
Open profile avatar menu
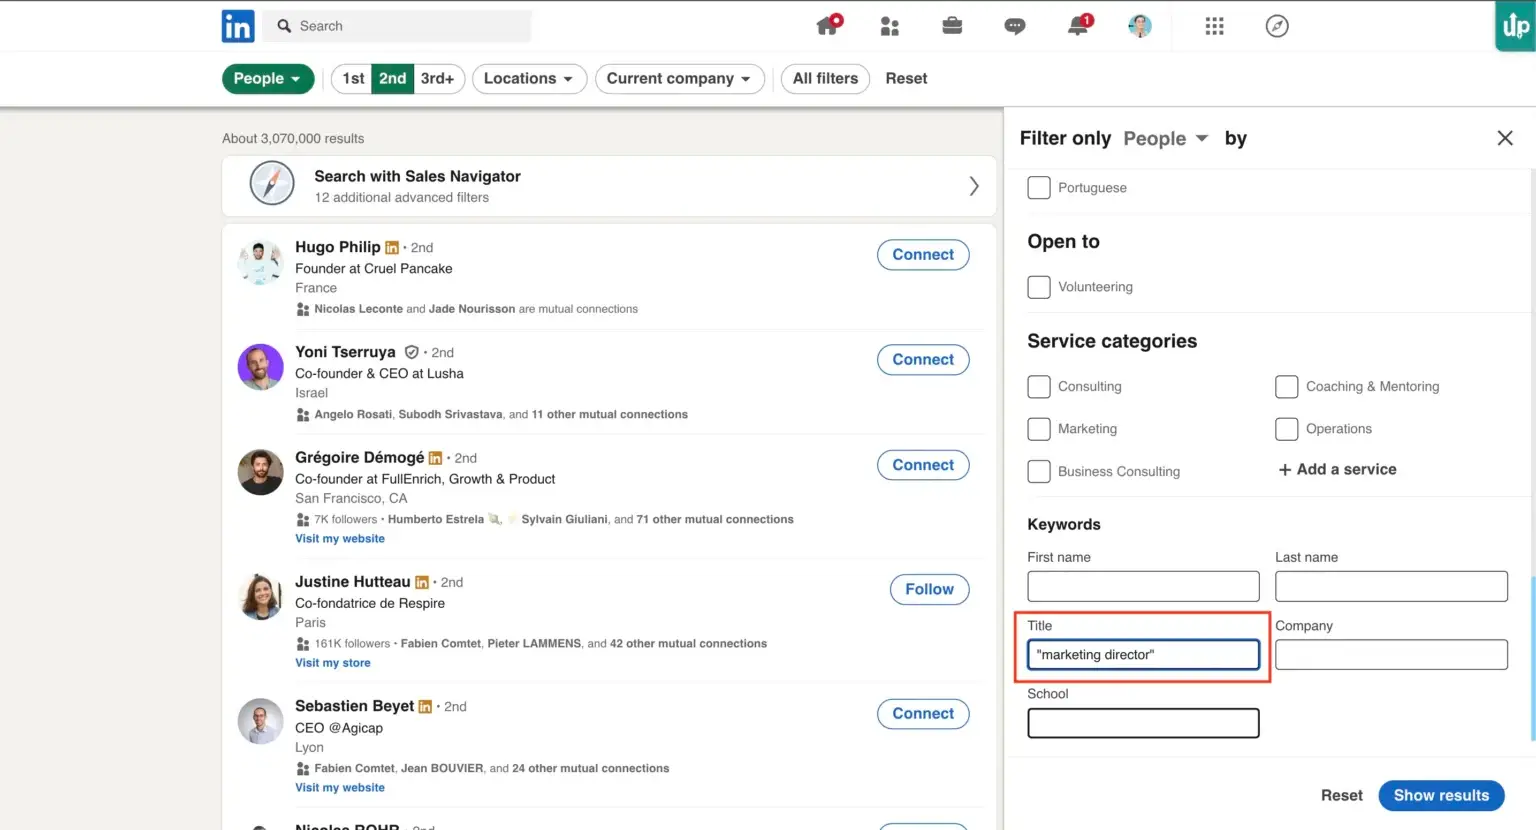(1140, 26)
